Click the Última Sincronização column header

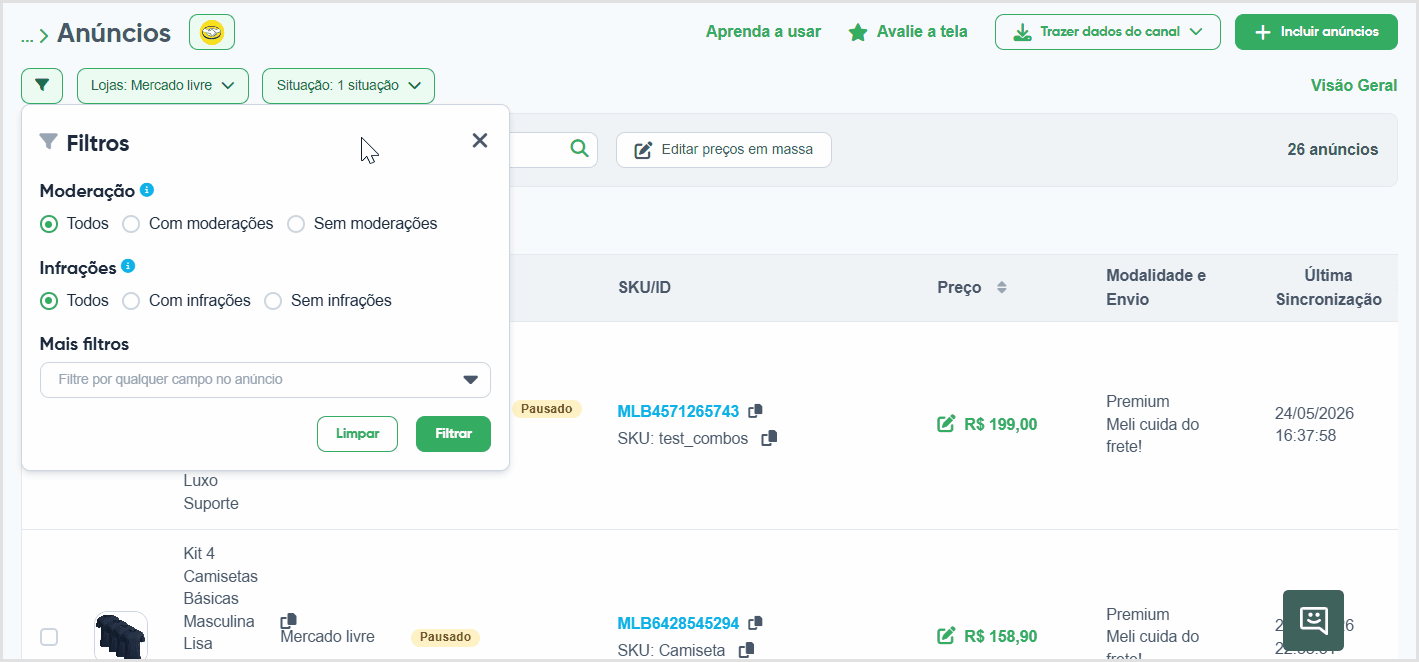[1328, 287]
